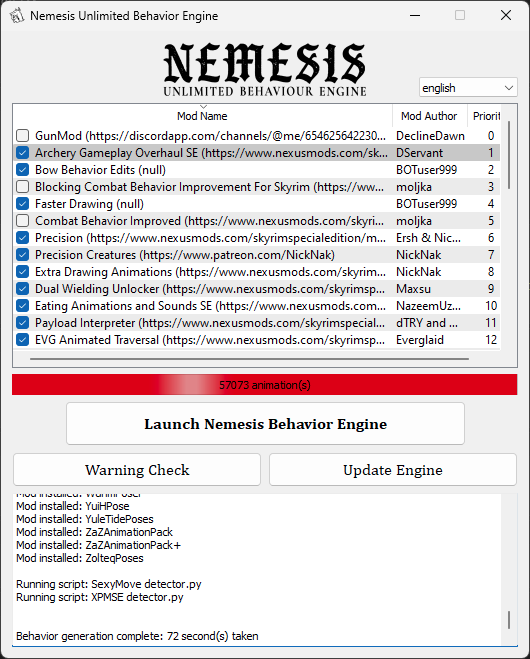Uncheck Bow Behavior Edits mod
This screenshot has height=659, width=530.
pyautogui.click(x=22, y=170)
